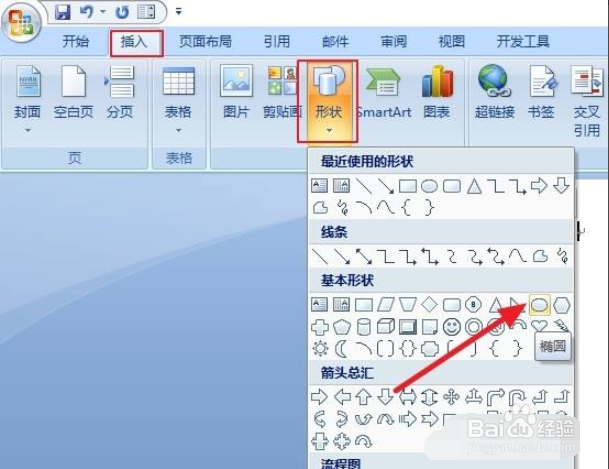This screenshot has width=609, height=469.
Task: Select the circular arrow under 箭头总汇
Action: pos(364,441)
